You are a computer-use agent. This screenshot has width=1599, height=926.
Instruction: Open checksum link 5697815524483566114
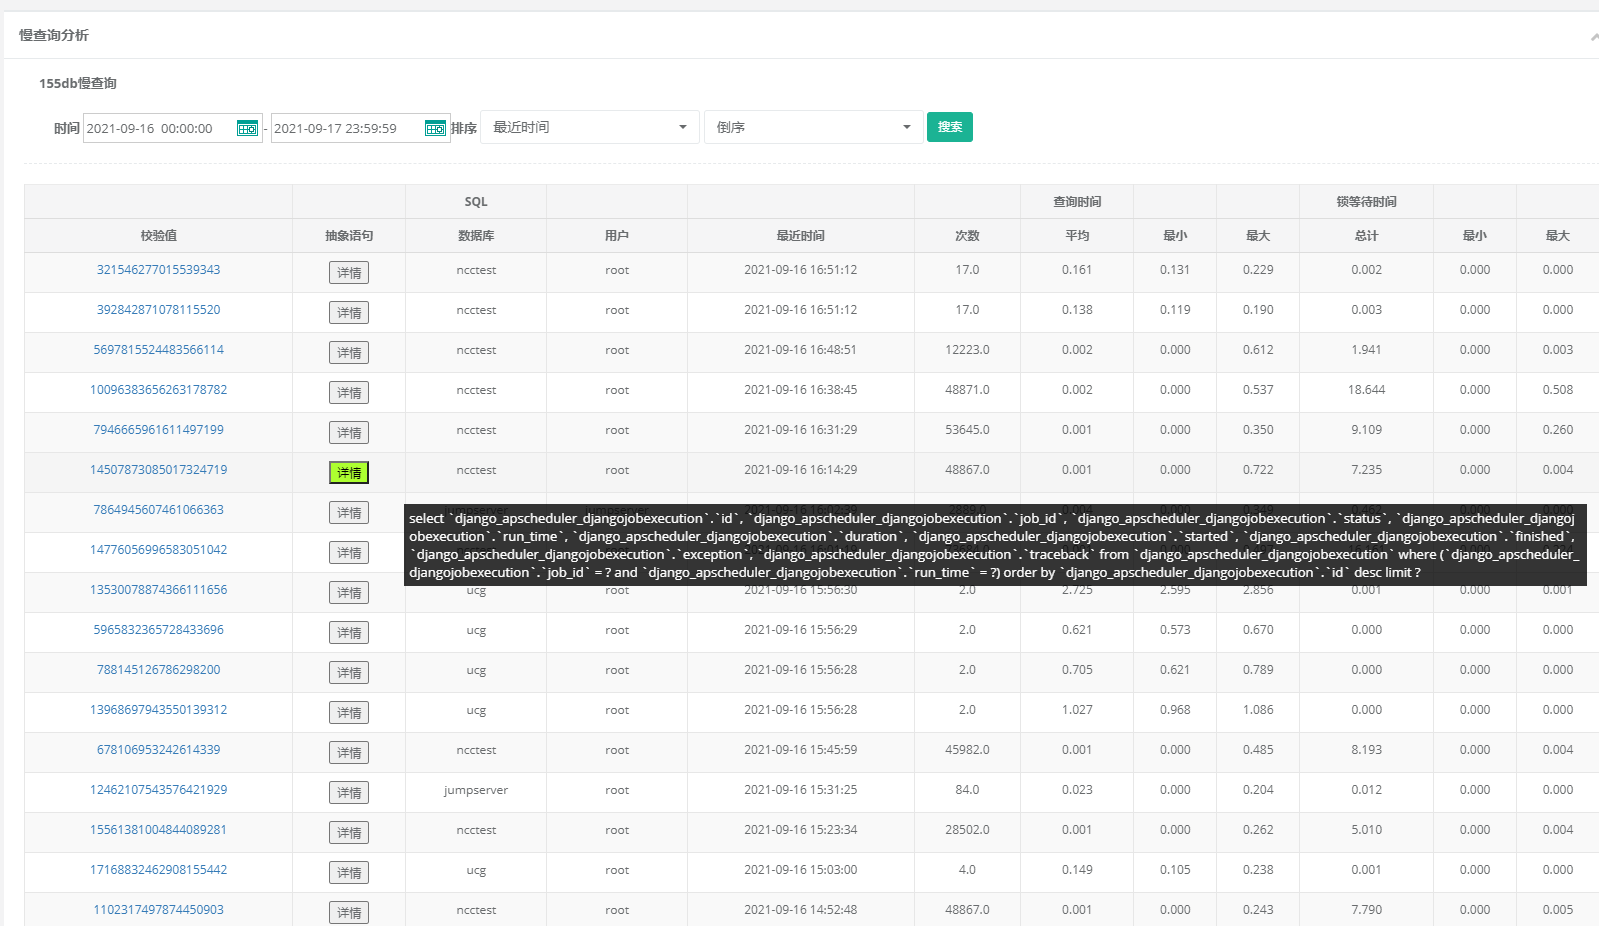(158, 350)
